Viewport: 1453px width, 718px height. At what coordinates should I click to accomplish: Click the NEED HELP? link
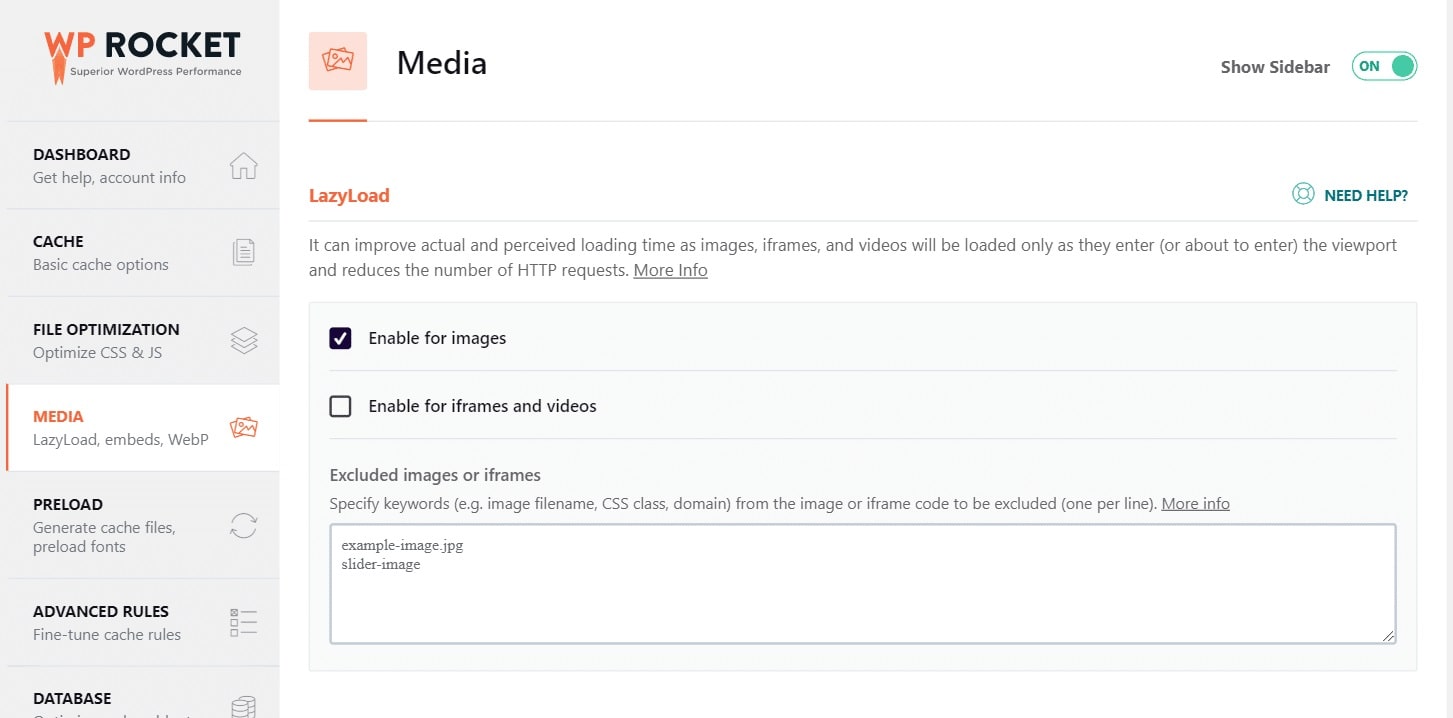point(1366,195)
